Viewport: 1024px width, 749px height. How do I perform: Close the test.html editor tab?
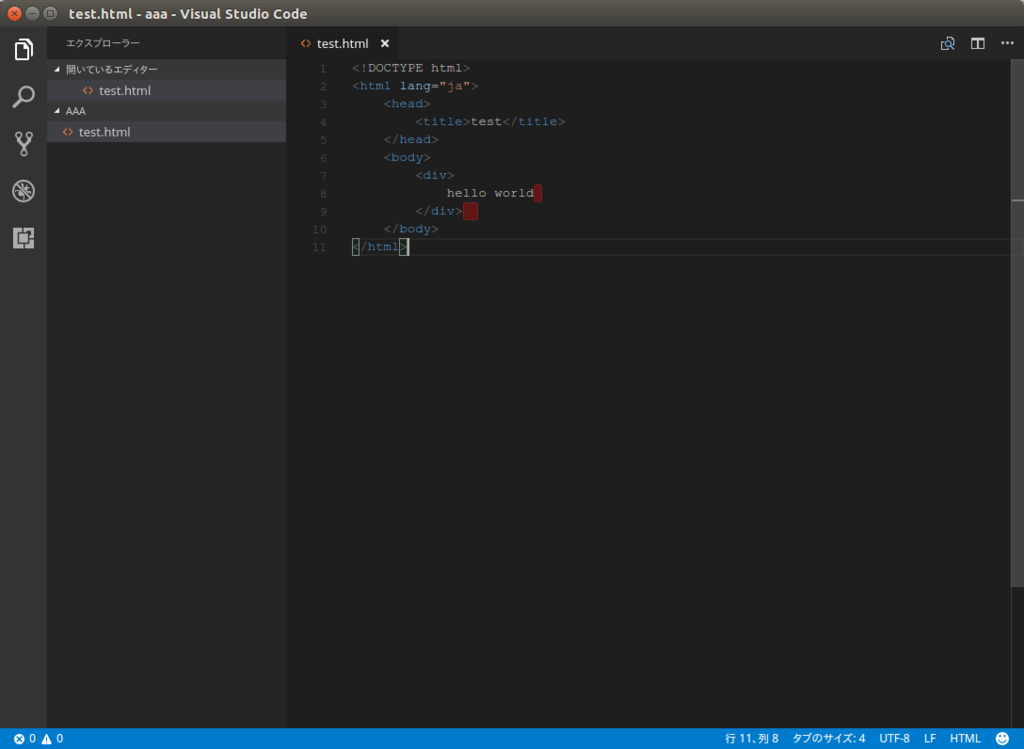point(385,44)
